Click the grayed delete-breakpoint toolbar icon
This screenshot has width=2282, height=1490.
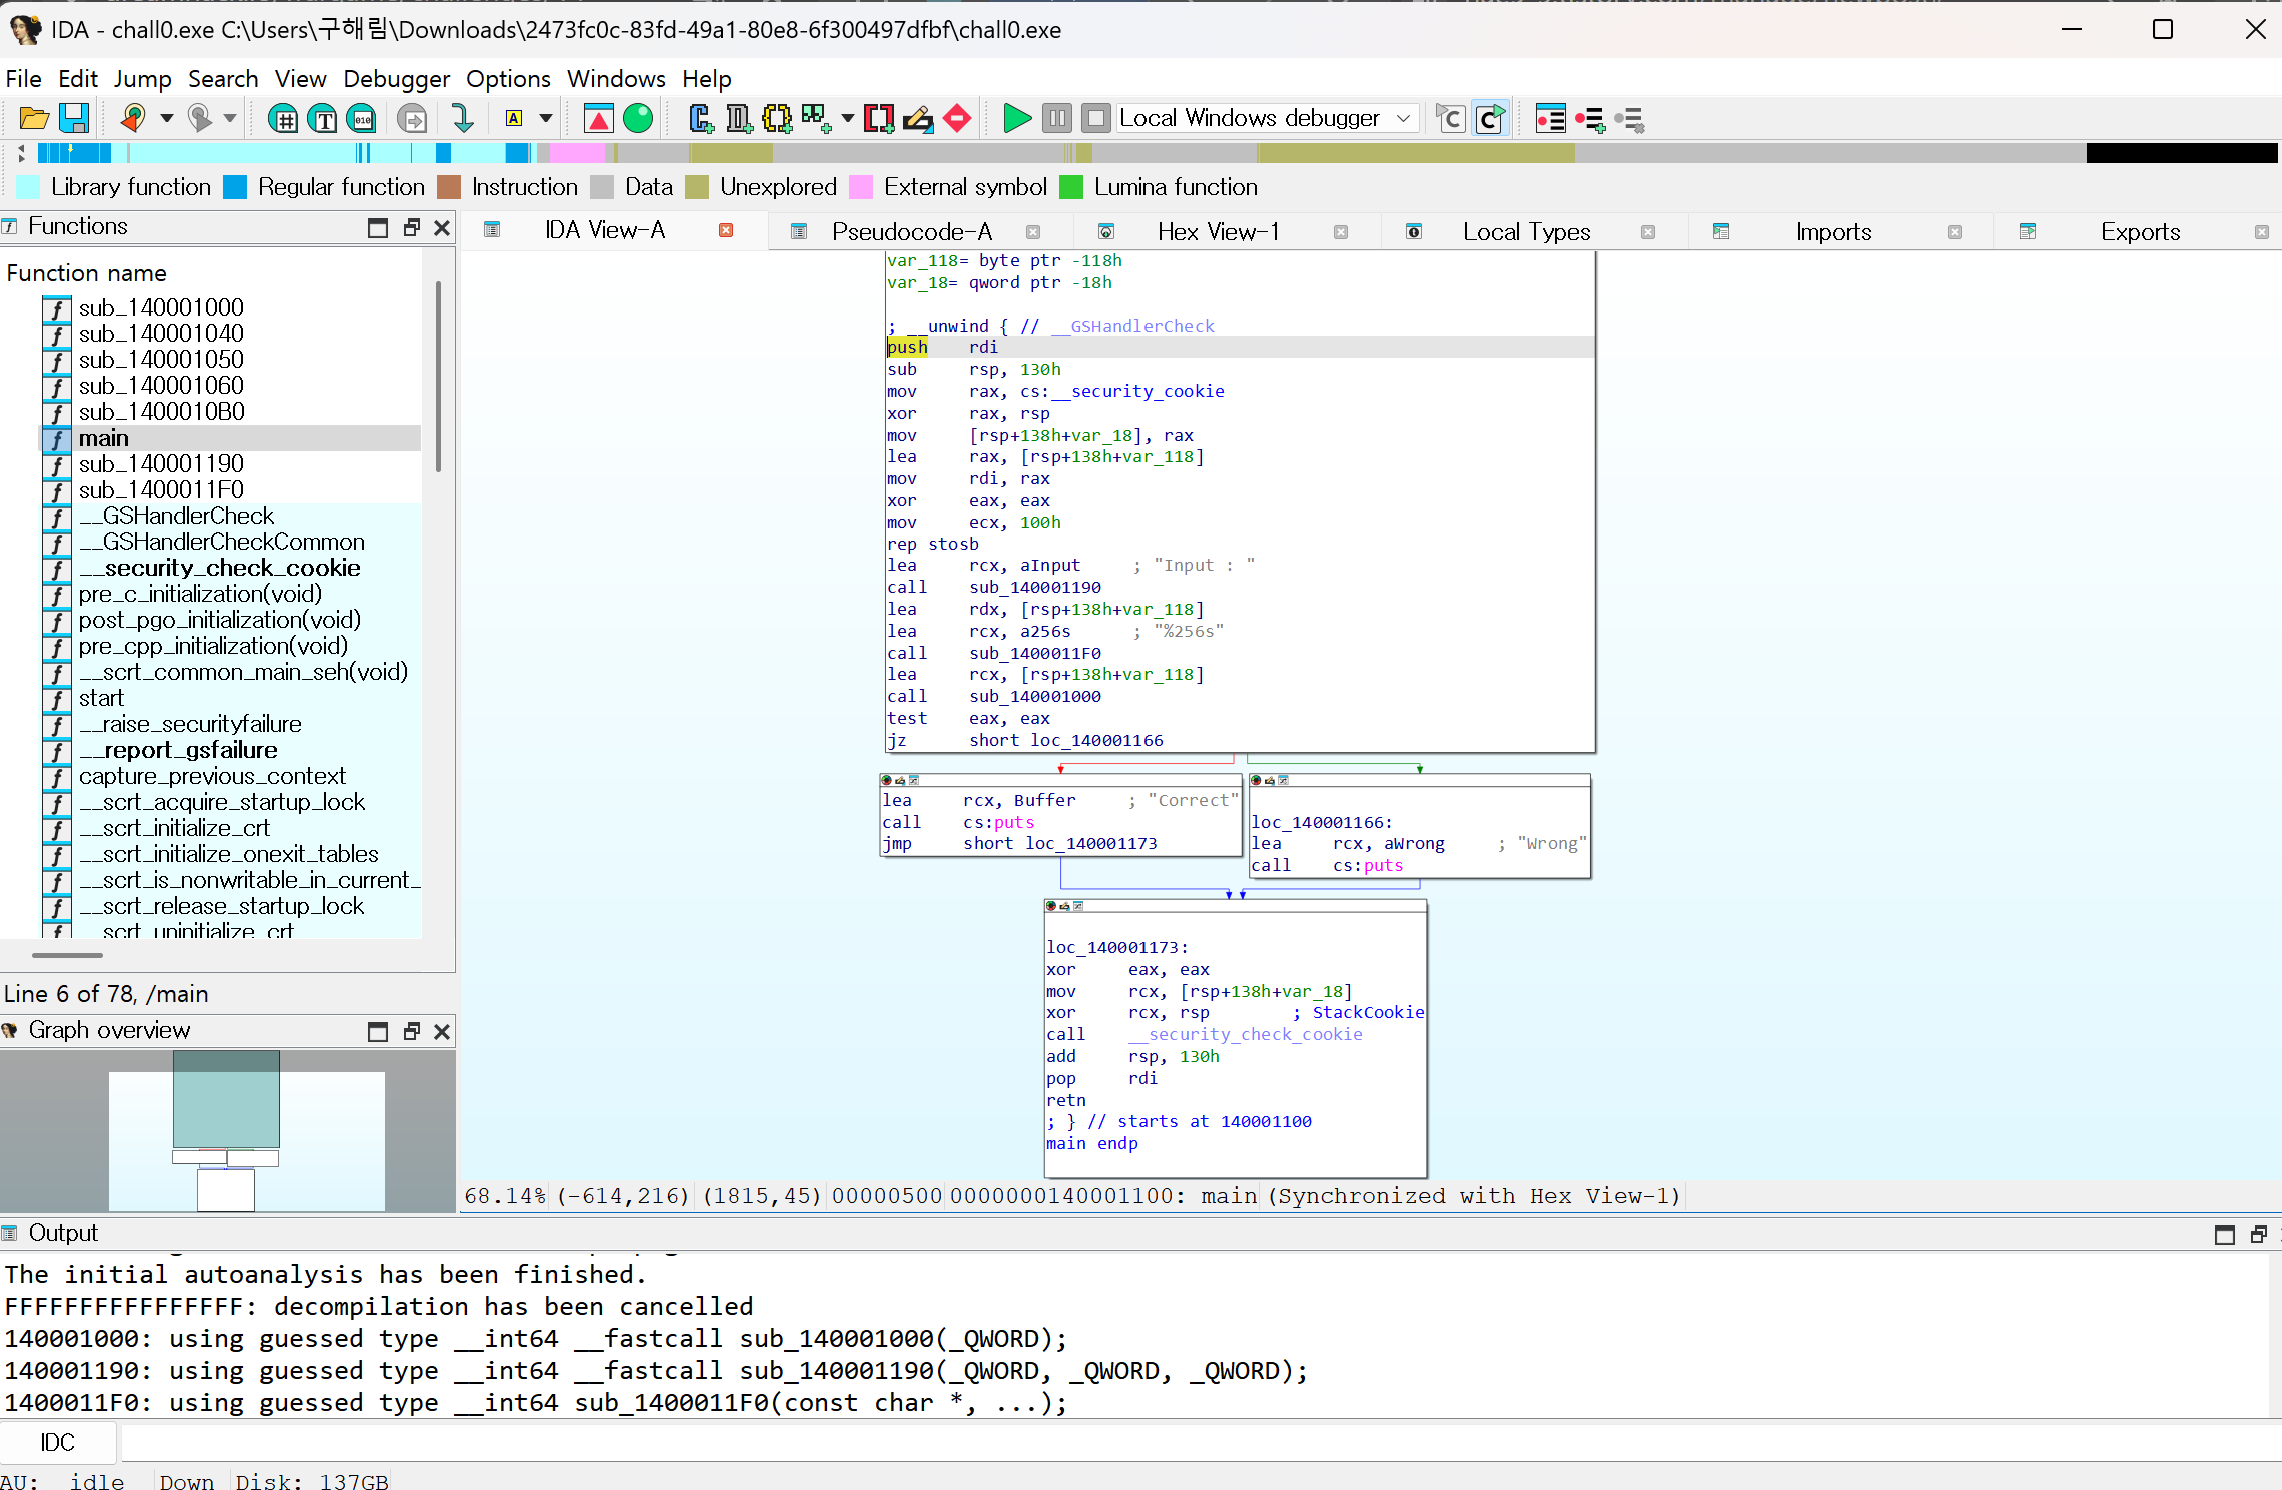[1630, 119]
